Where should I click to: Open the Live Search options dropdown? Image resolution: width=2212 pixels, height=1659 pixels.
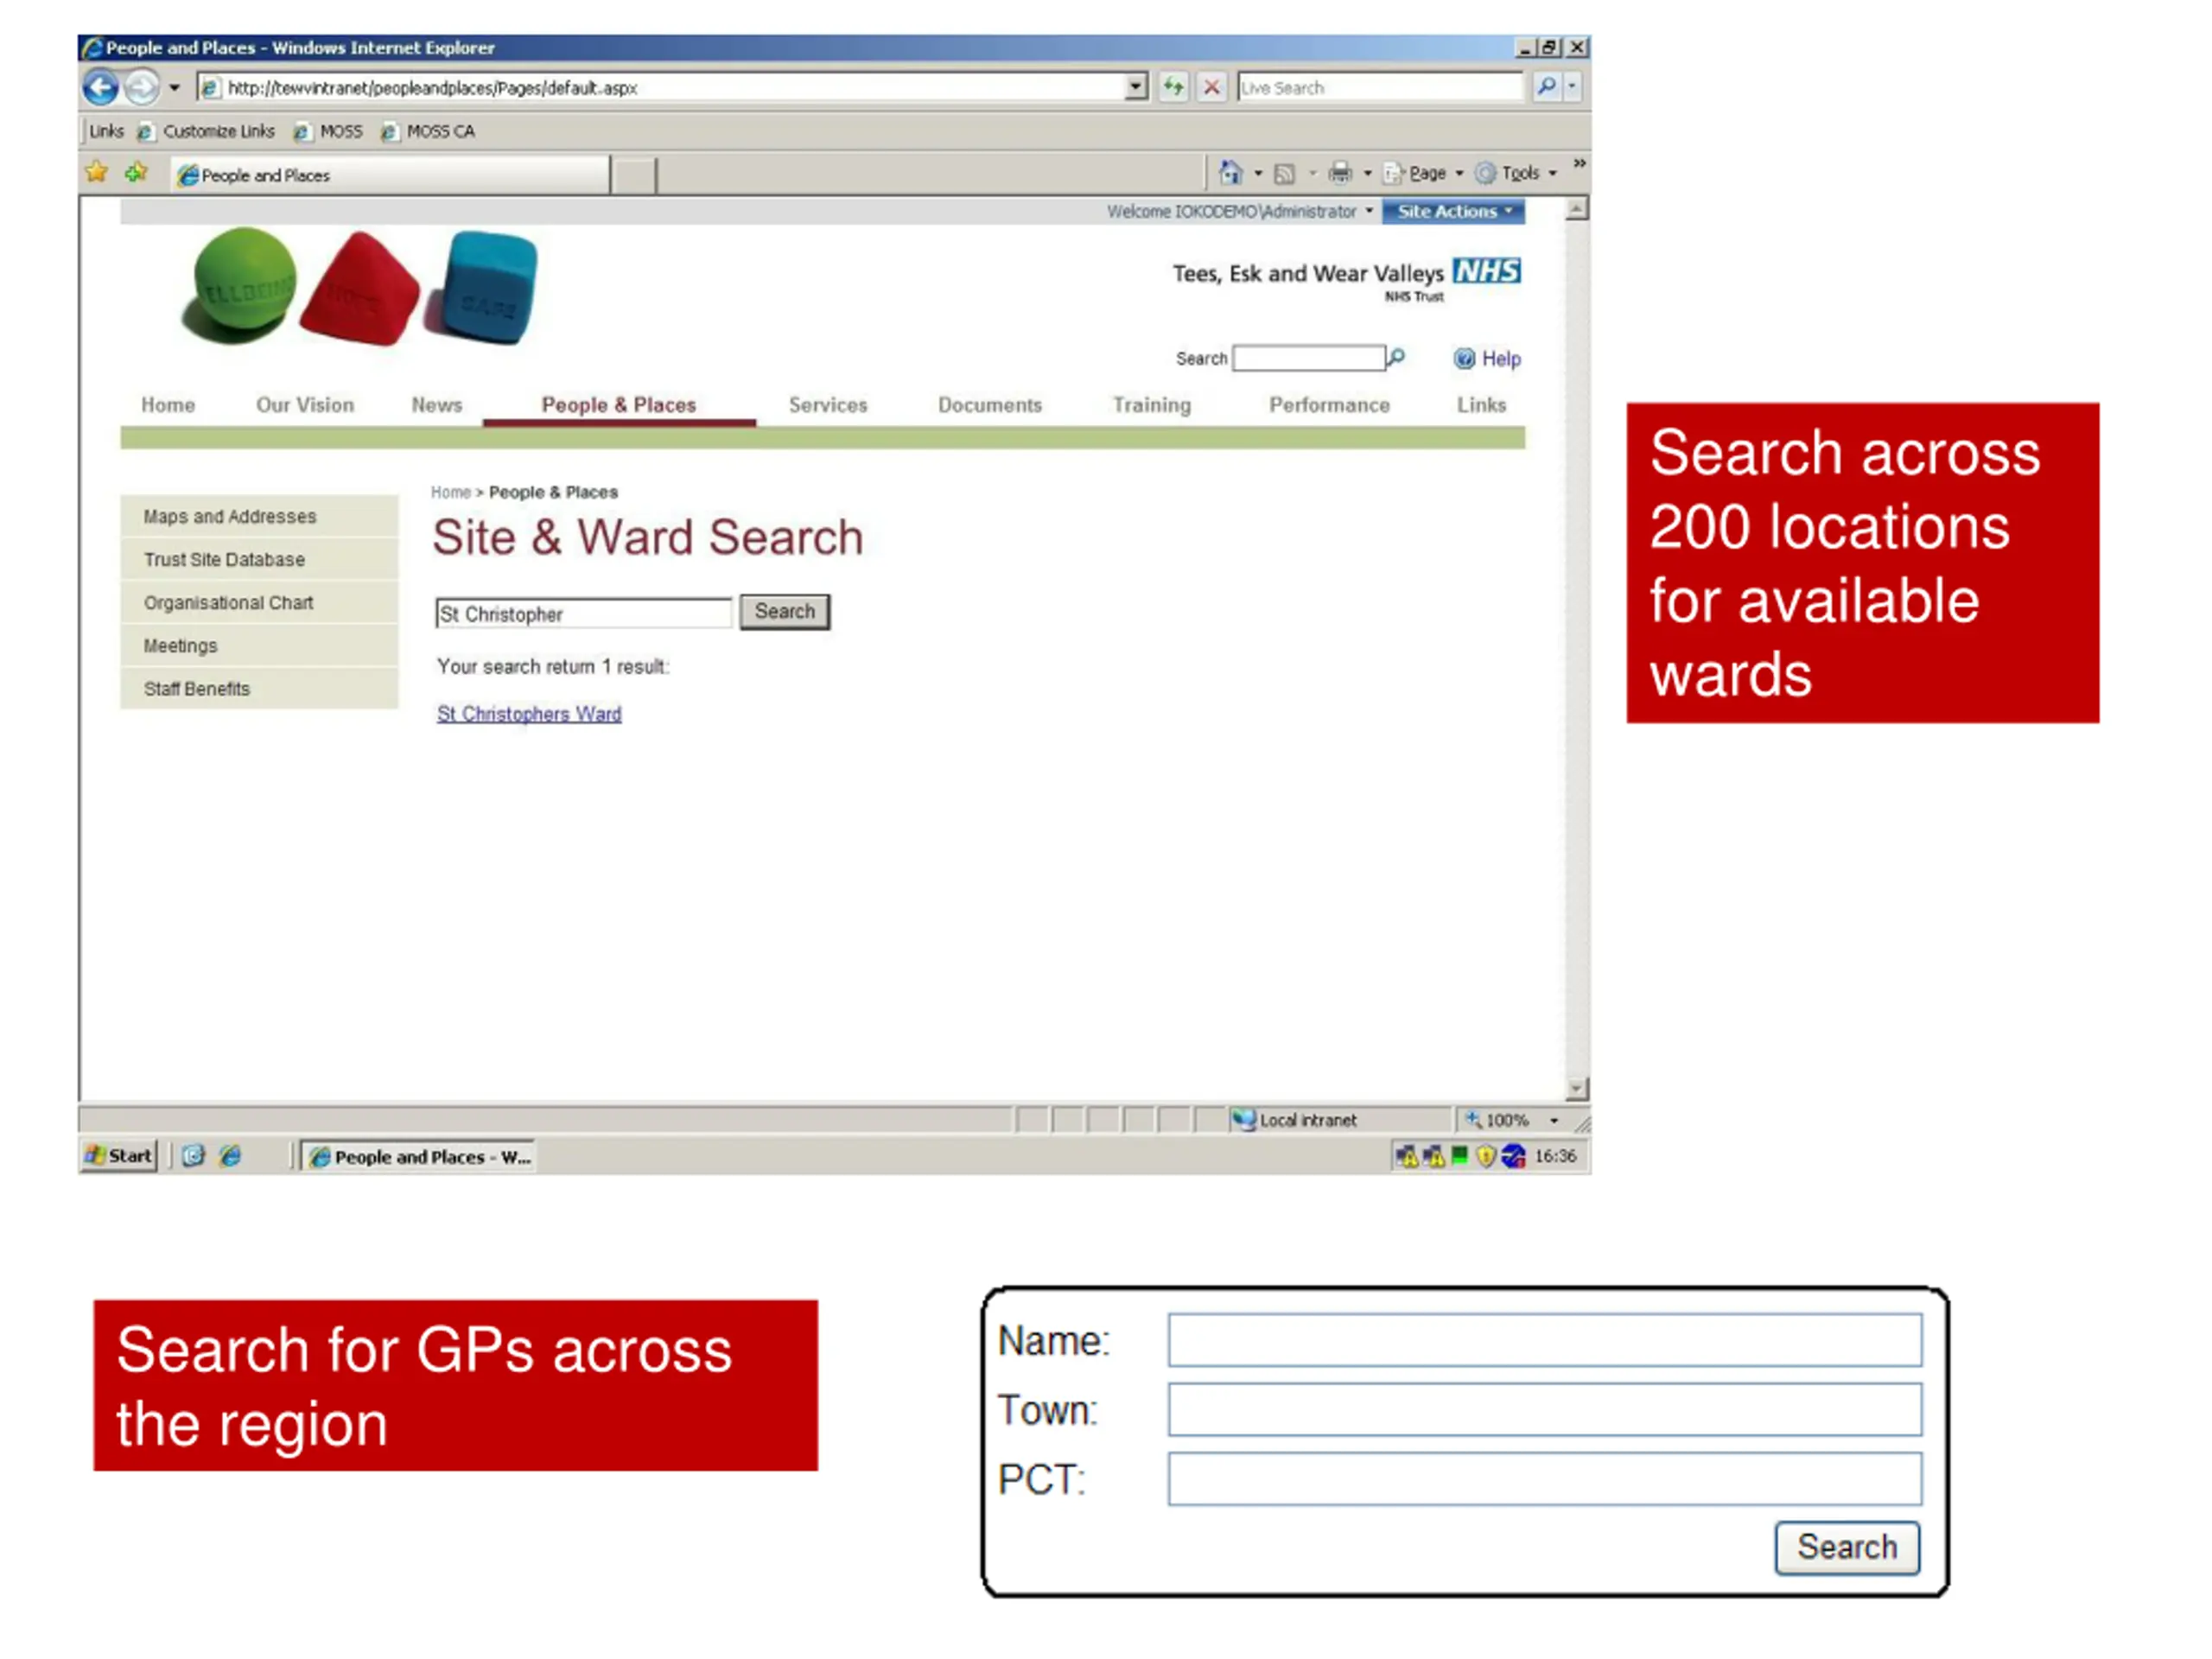1572,87
